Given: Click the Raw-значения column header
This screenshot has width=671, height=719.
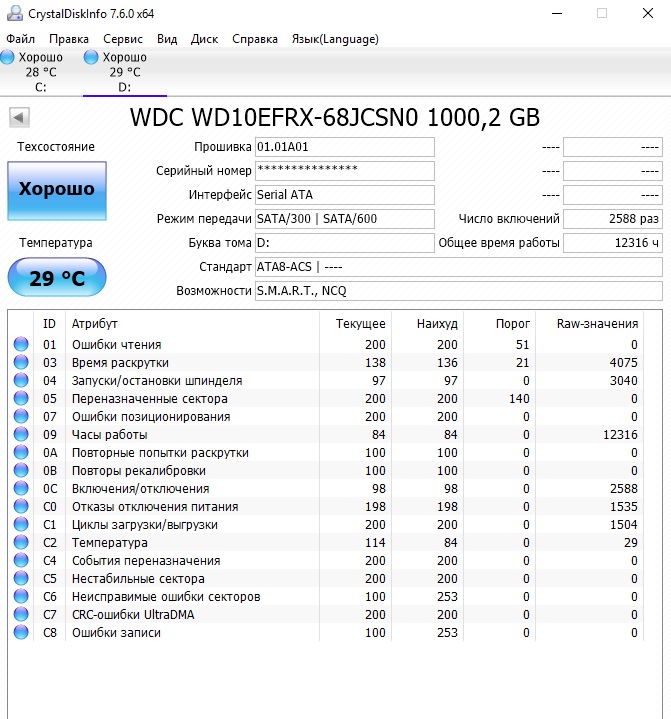Looking at the screenshot, I should 590,324.
